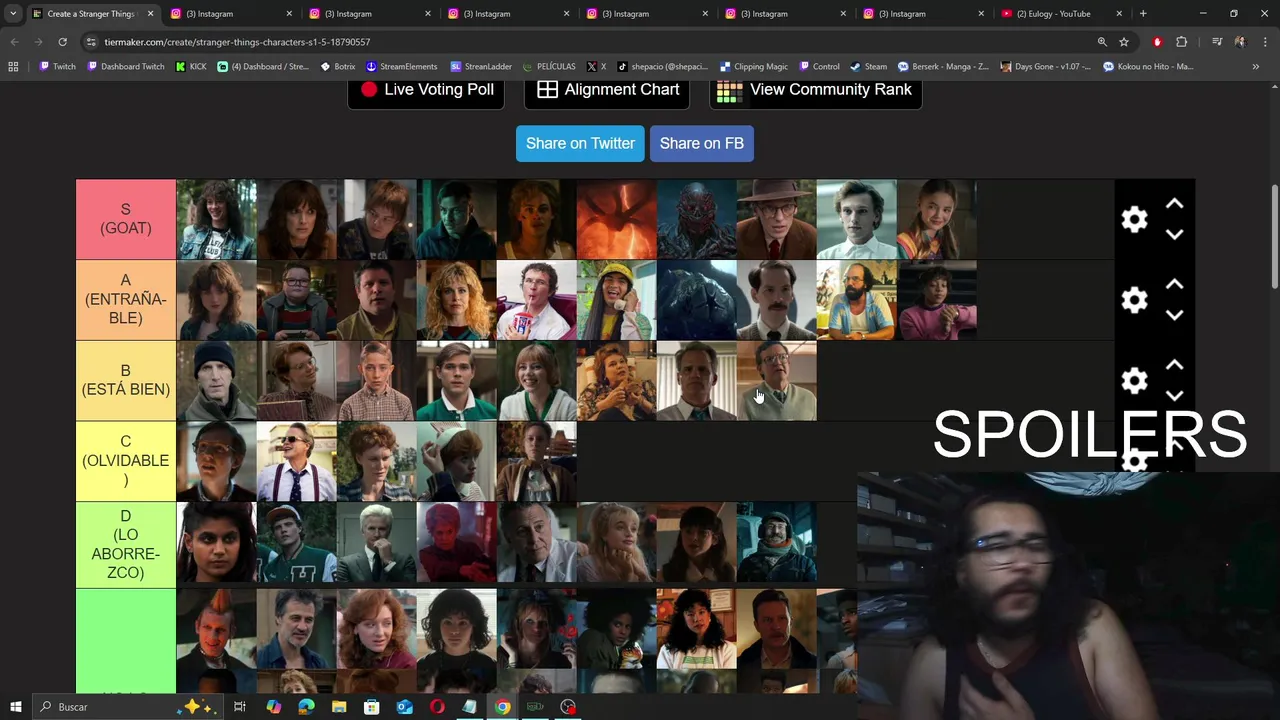Select the C (OLVIDABLE) tier label

tap(126, 461)
